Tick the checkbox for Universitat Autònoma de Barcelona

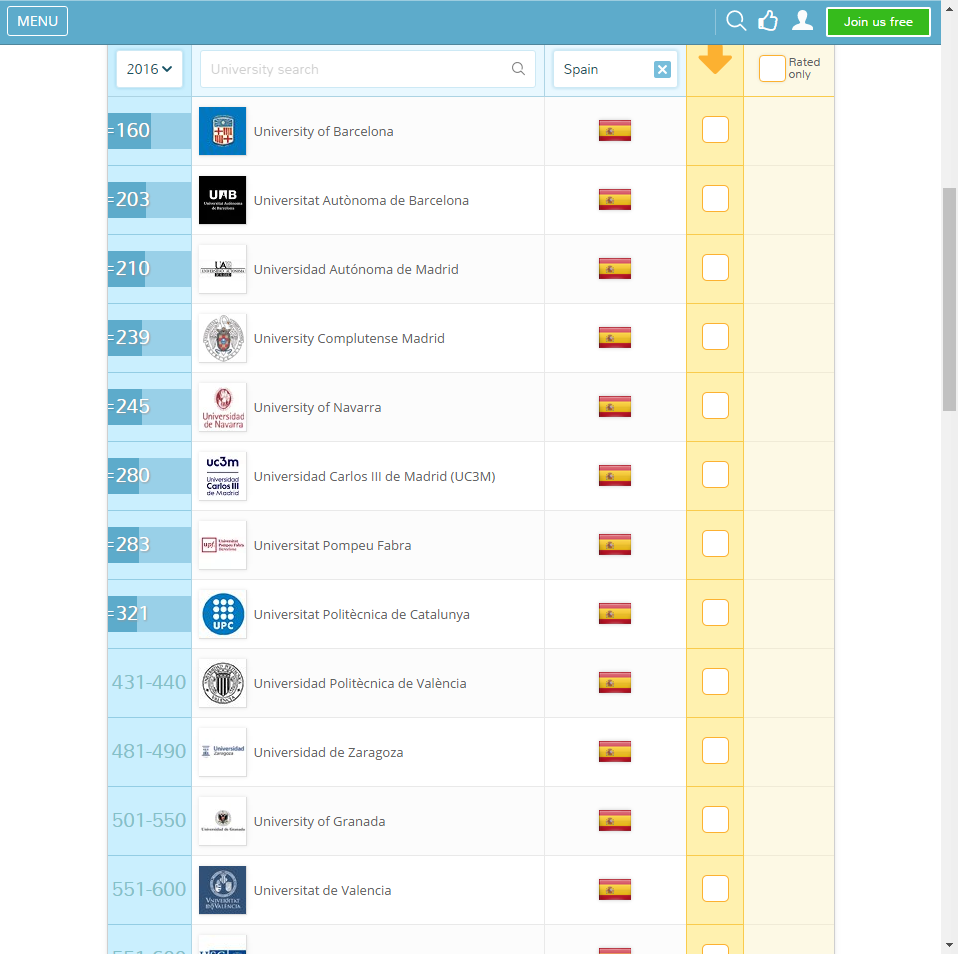pyautogui.click(x=715, y=199)
